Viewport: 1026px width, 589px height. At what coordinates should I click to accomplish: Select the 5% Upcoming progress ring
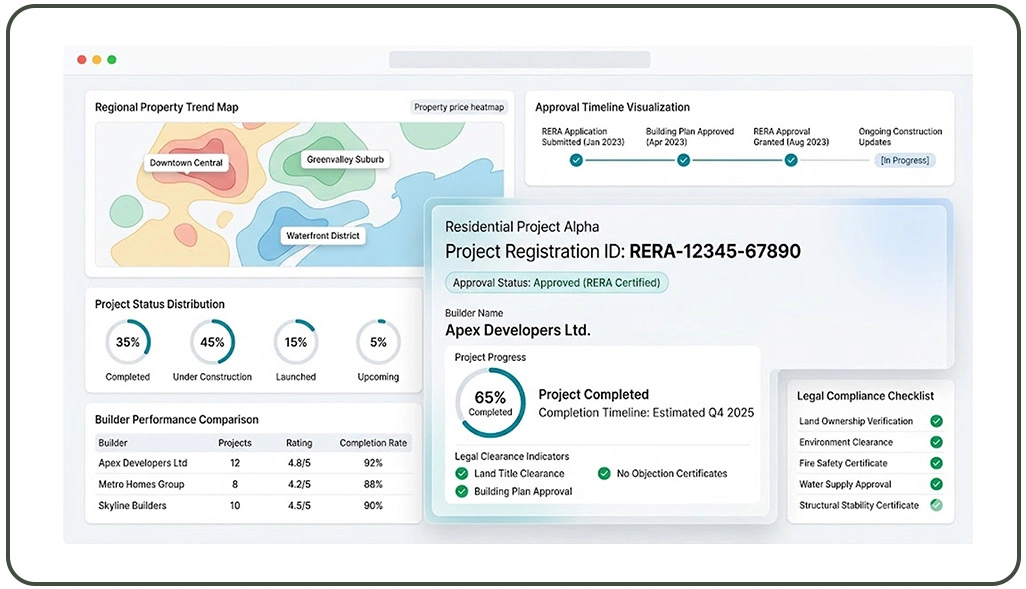pos(378,342)
